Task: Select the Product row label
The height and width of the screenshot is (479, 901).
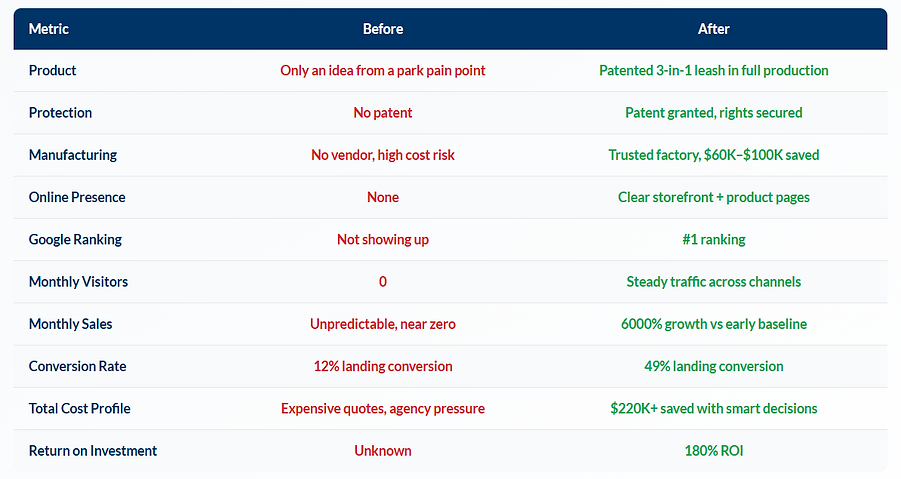Action: (53, 71)
